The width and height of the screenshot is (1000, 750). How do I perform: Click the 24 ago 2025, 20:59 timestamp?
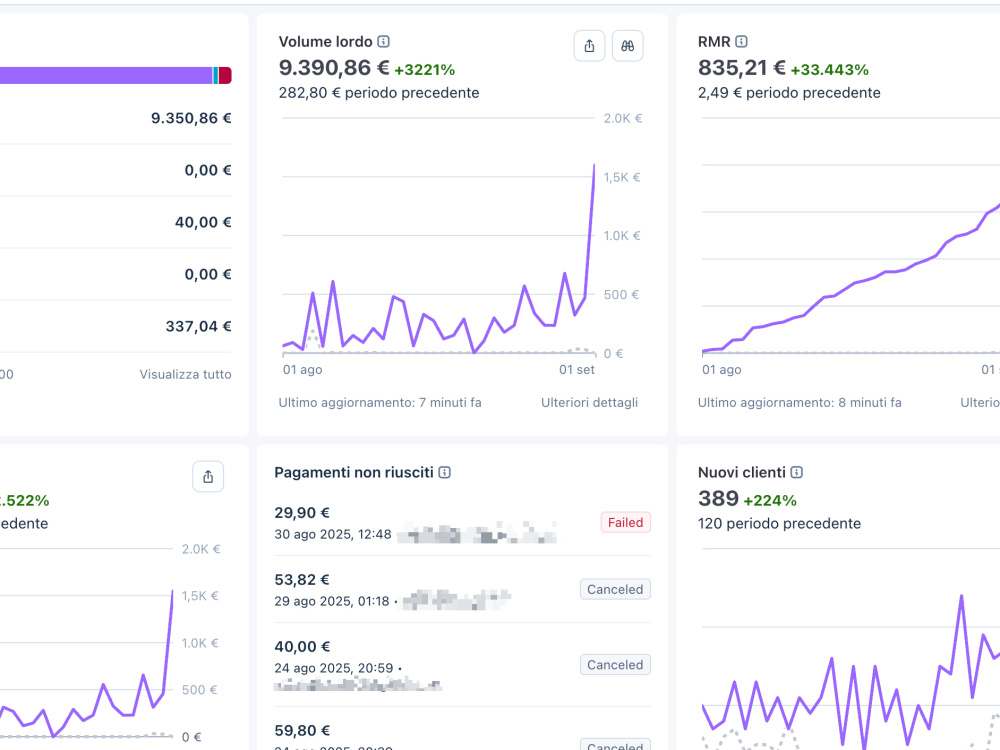(x=334, y=668)
